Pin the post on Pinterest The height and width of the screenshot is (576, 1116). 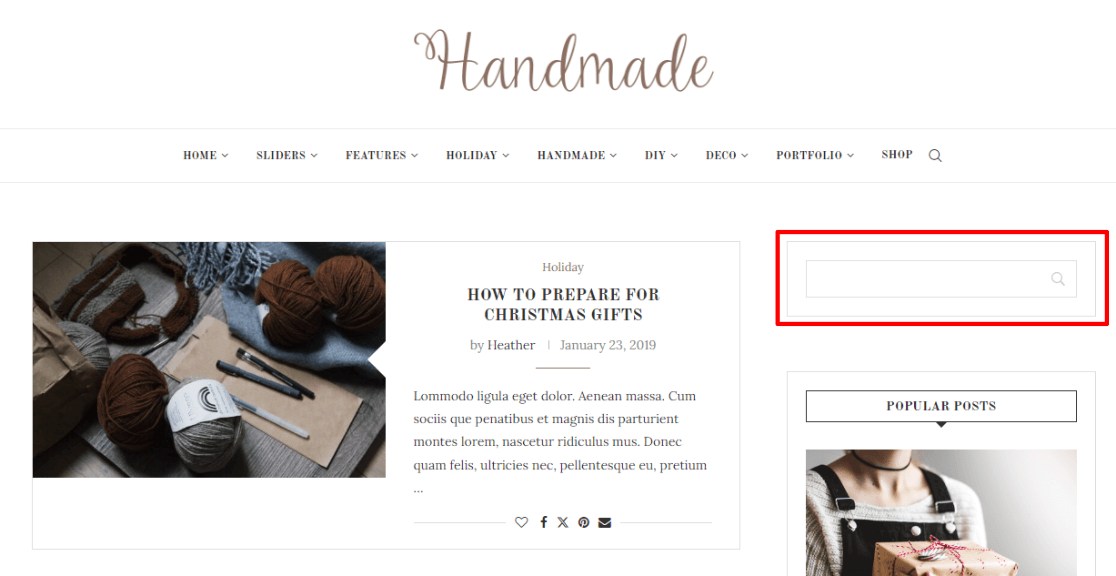coord(584,523)
